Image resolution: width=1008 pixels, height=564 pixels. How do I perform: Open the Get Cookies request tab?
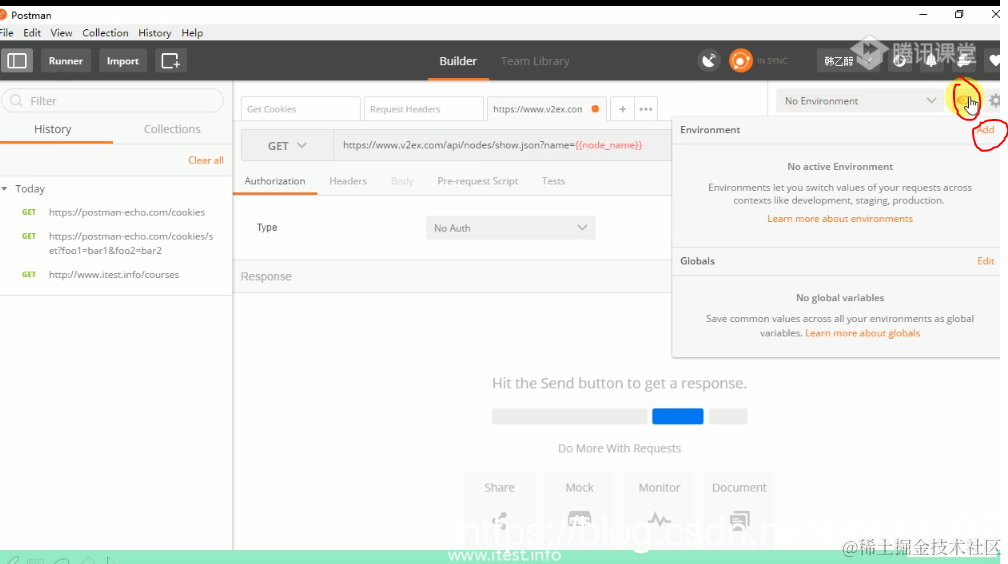coord(300,109)
